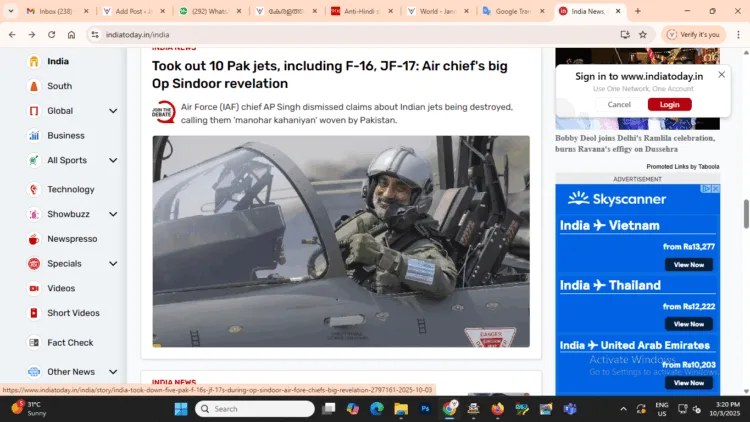This screenshot has height=422, width=750.
Task: Open Photoshop from the Windows taskbar
Action: 425,409
